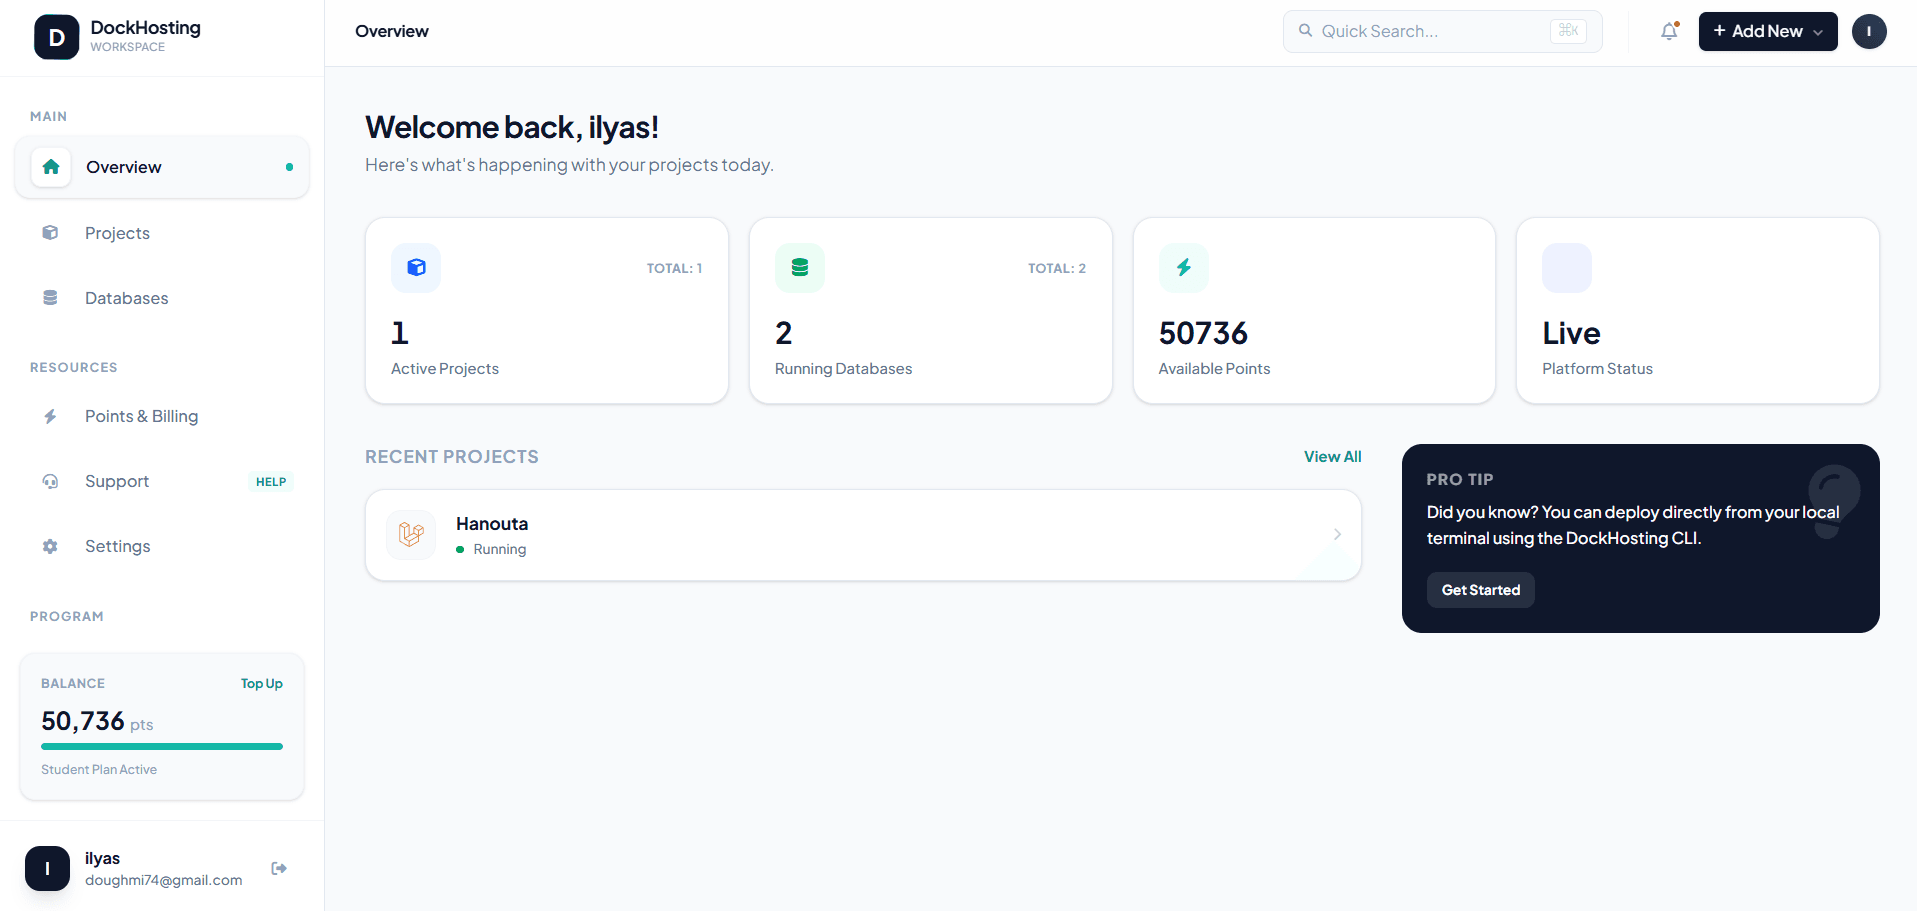Click the Support headset icon
Image resolution: width=1917 pixels, height=911 pixels.
click(x=50, y=481)
